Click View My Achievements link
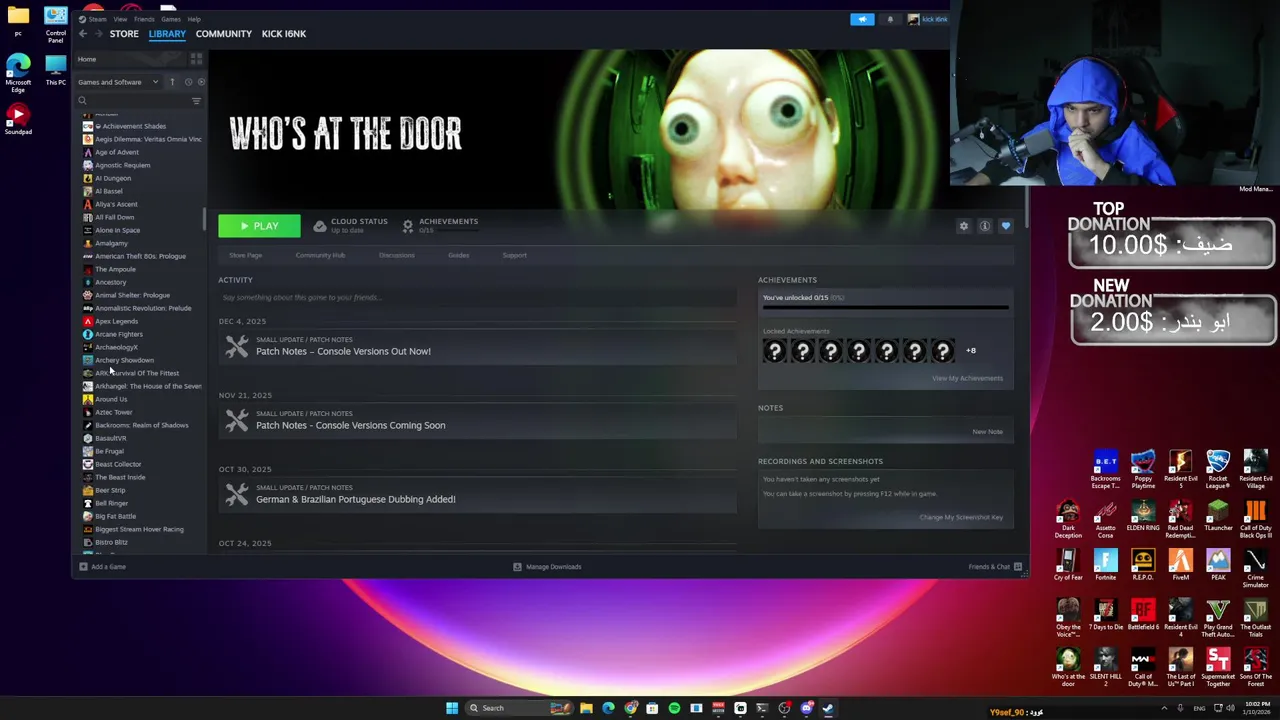Screen dimensions: 1280x720 click(x=967, y=378)
